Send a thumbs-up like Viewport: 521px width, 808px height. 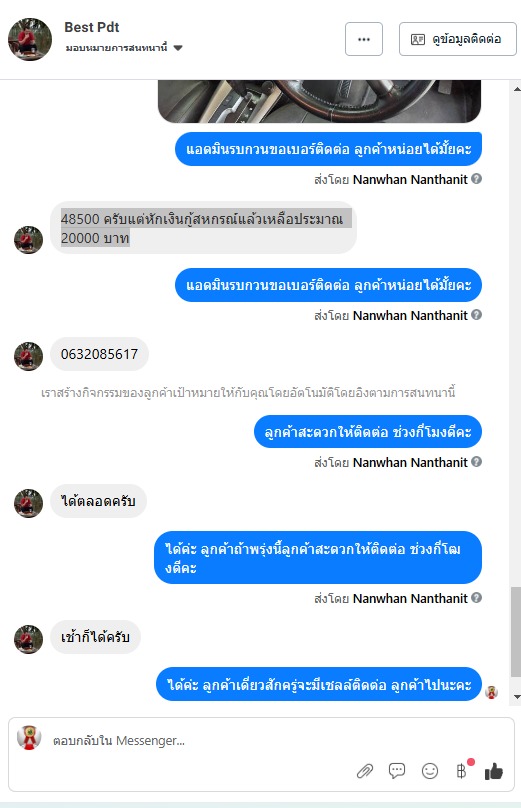494,771
